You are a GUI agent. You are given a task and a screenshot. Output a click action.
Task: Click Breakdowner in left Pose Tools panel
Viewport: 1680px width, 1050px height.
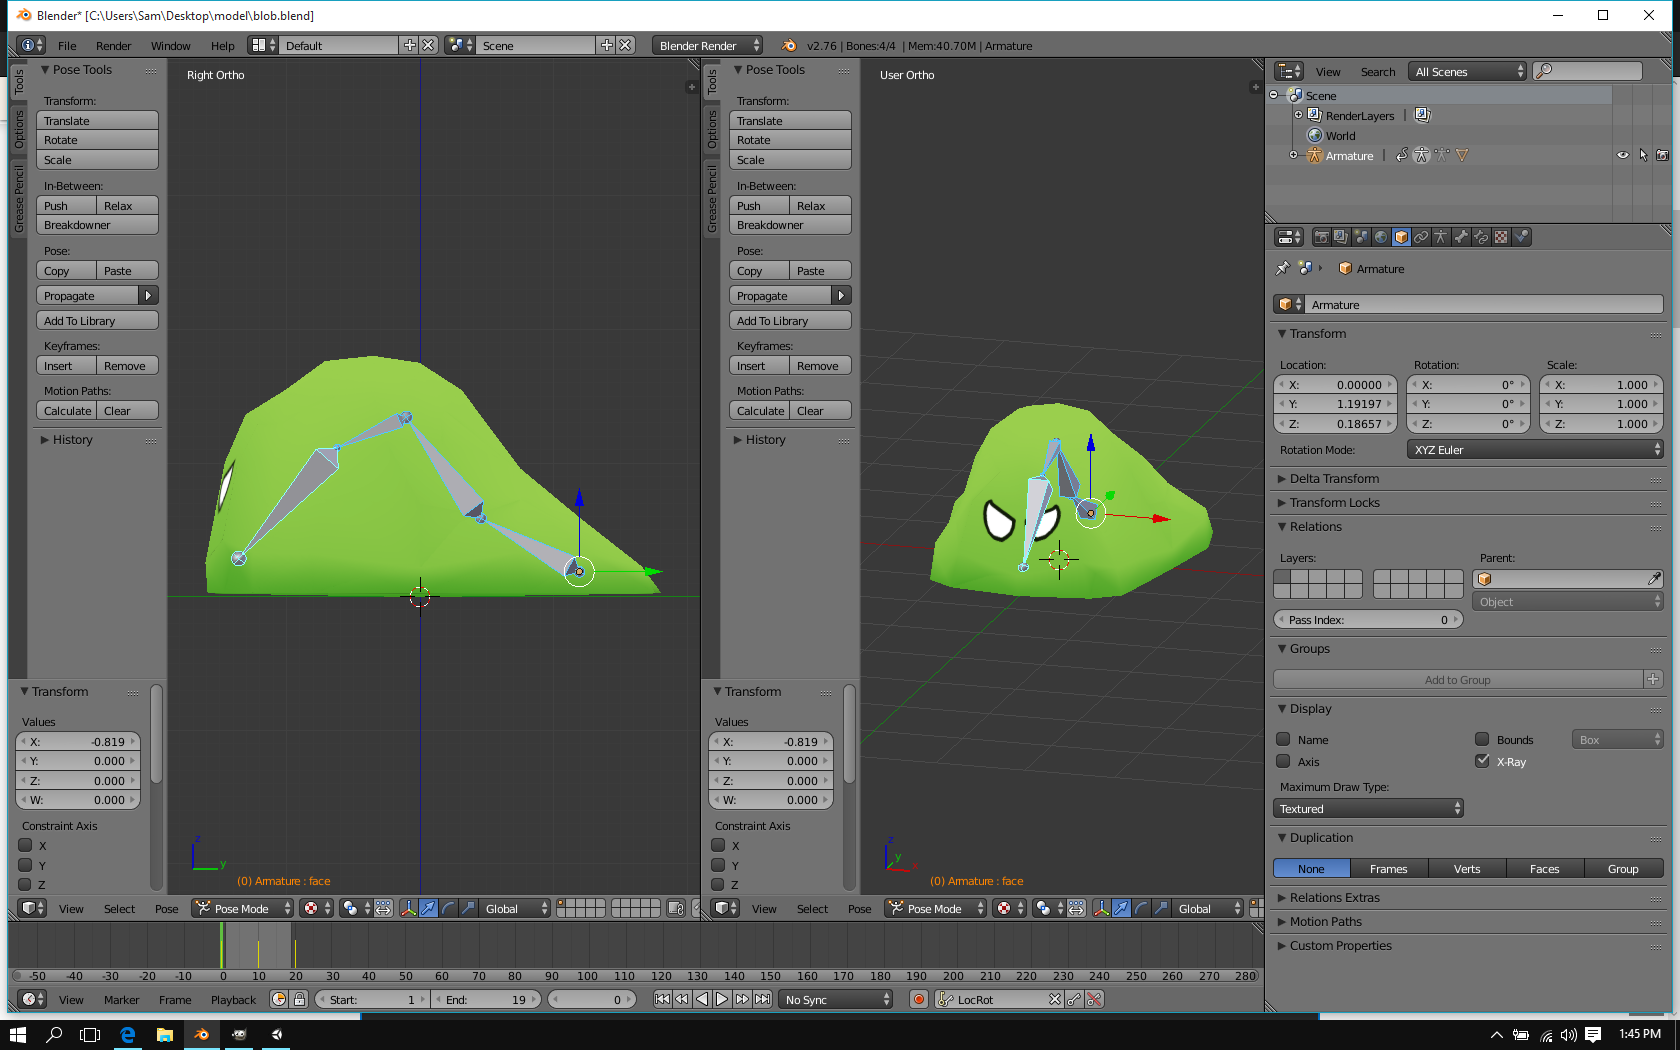pos(97,225)
